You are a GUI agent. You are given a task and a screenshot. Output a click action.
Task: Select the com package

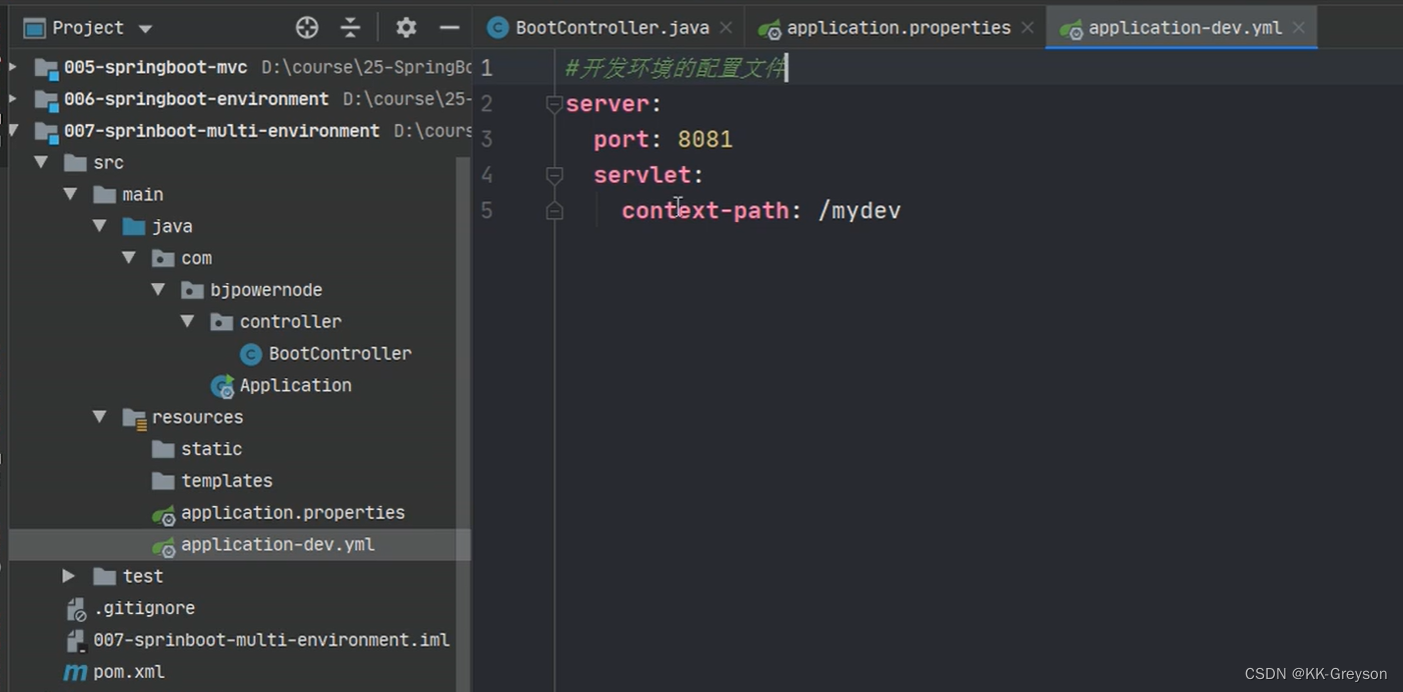coord(196,258)
